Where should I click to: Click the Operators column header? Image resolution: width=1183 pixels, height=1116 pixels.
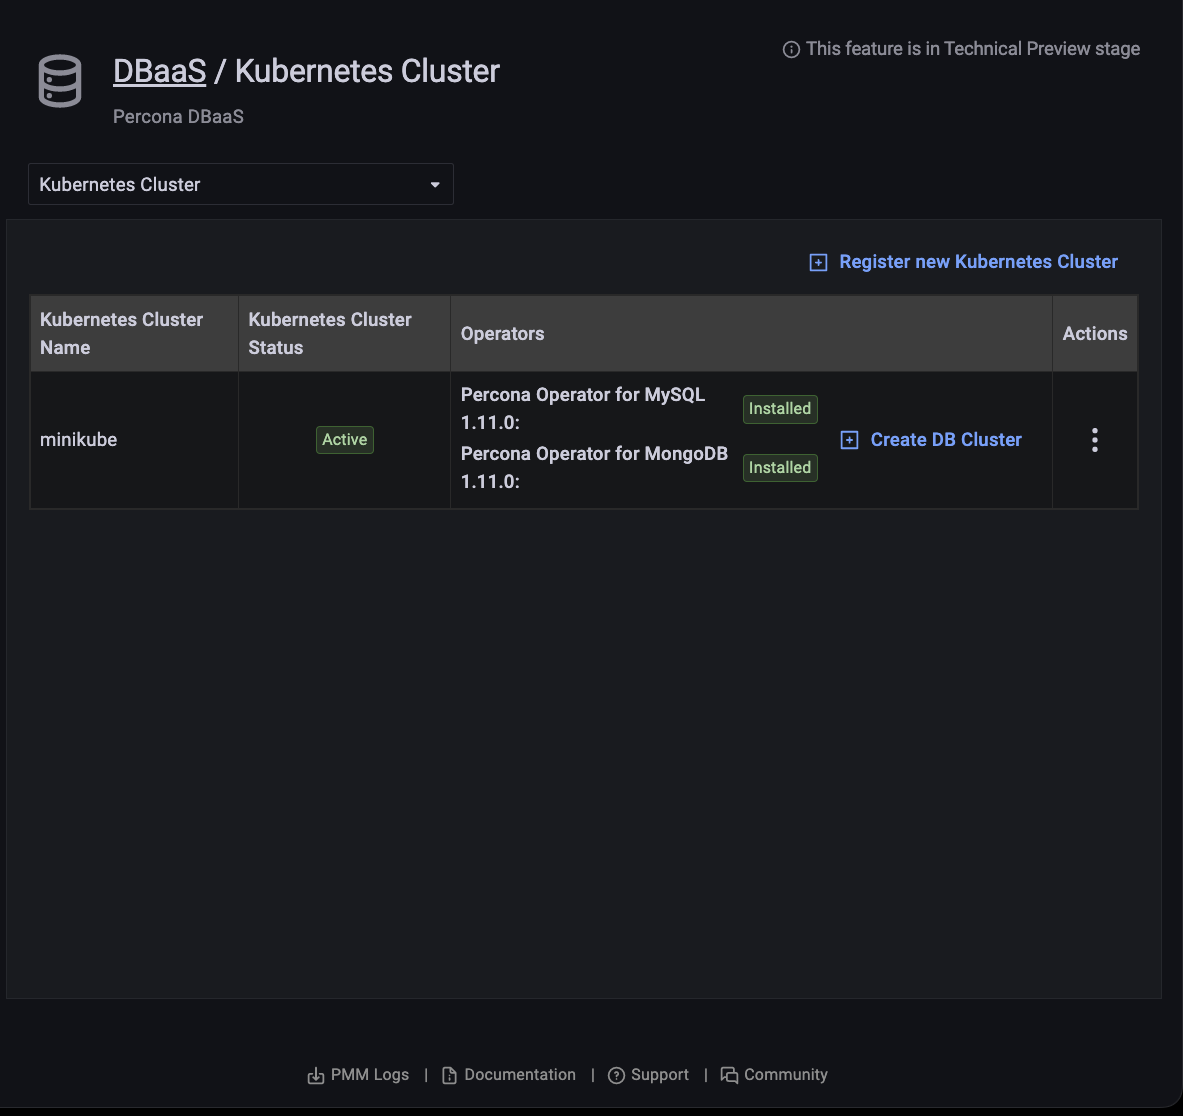pyautogui.click(x=502, y=334)
